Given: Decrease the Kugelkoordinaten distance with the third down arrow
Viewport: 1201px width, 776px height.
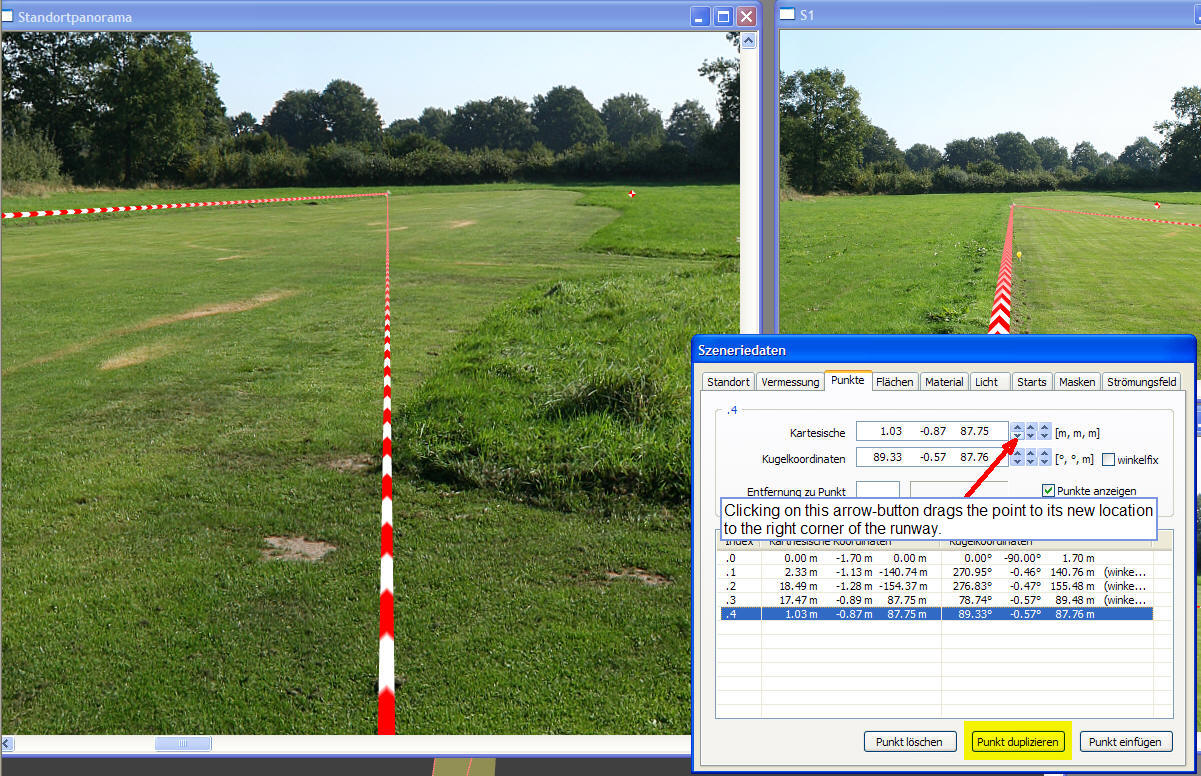Looking at the screenshot, I should click(x=1045, y=462).
